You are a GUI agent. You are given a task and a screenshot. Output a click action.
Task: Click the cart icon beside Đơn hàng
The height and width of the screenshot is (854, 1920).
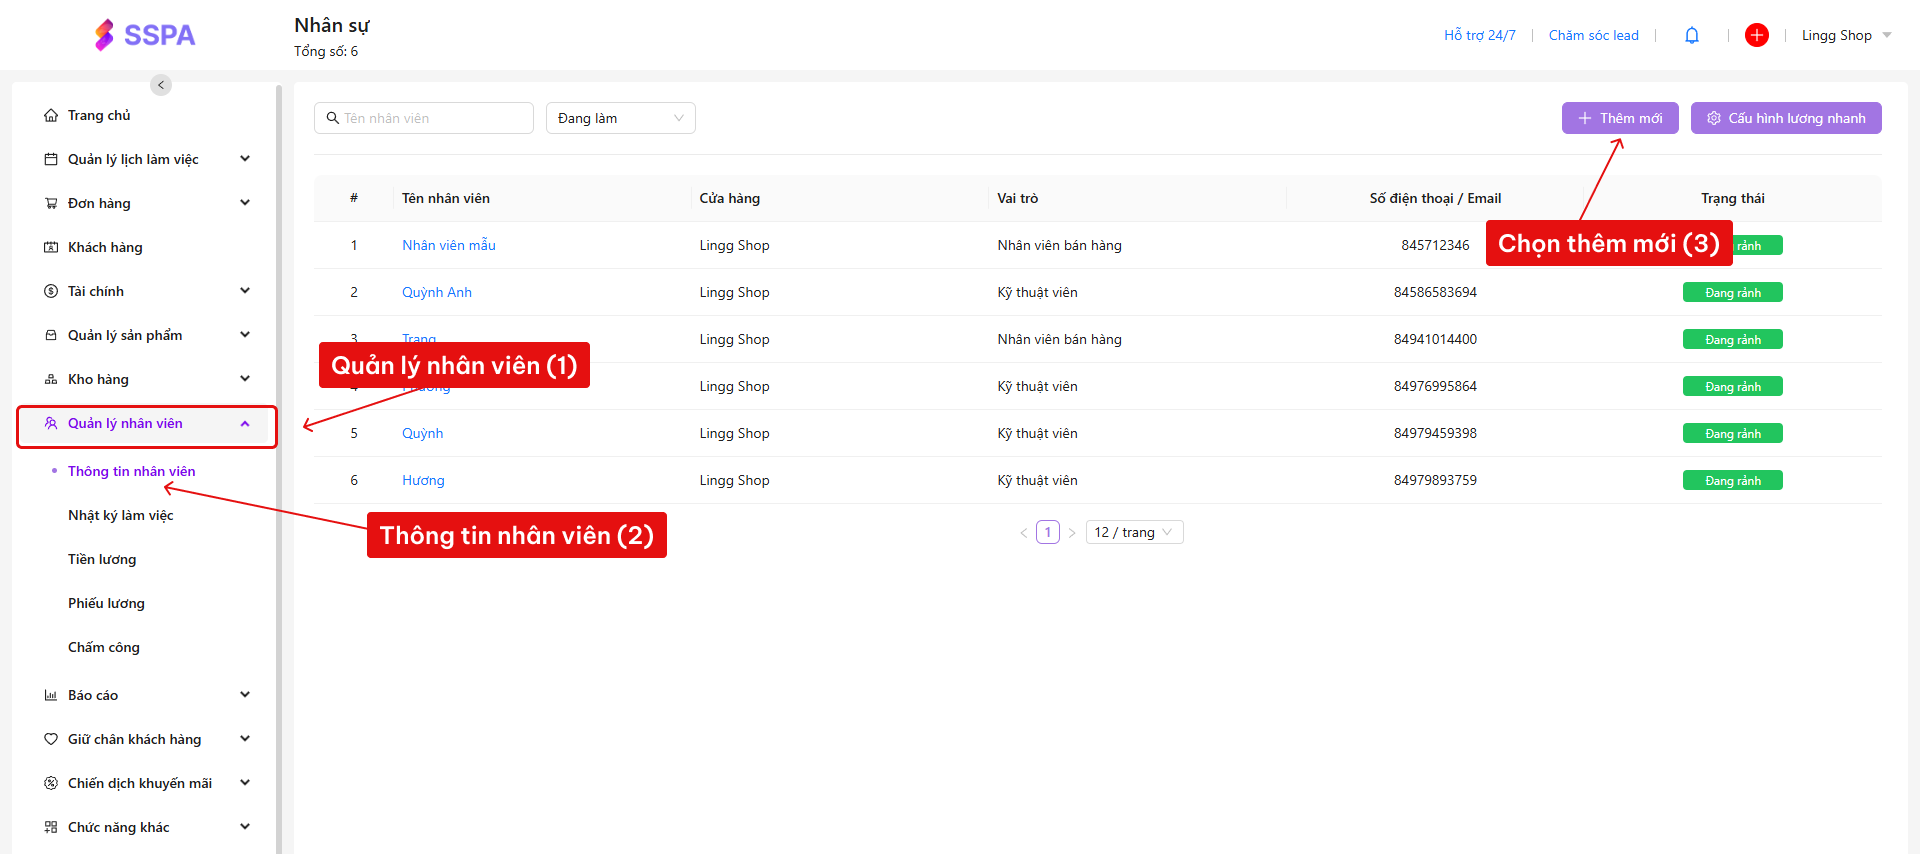point(51,204)
